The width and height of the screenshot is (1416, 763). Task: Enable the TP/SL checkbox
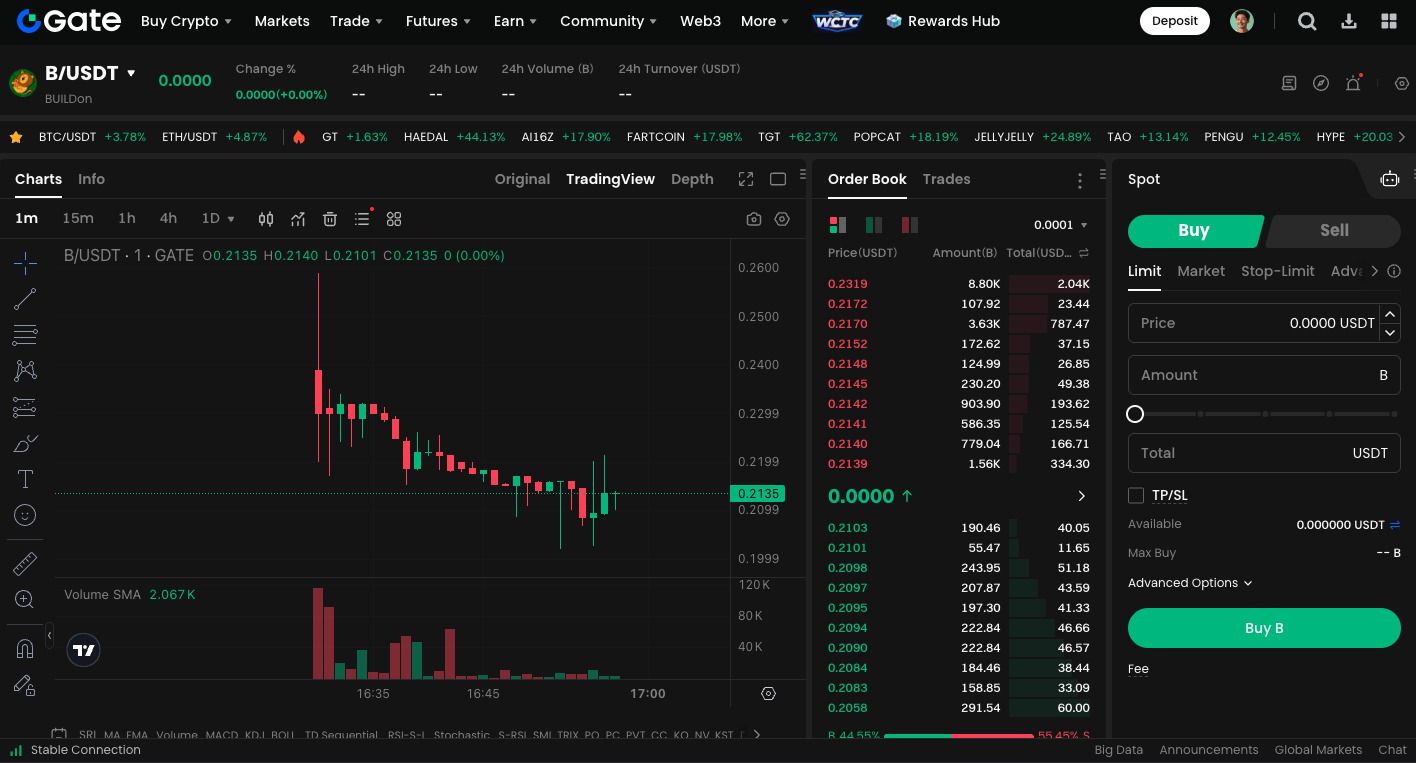pos(1136,495)
